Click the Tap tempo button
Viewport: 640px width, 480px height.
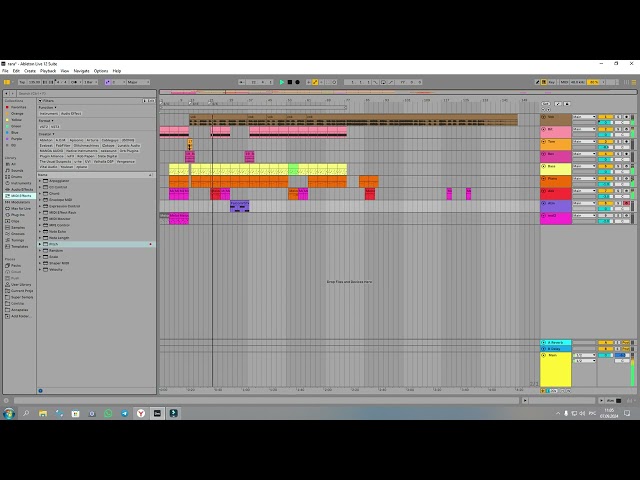pyautogui.click(x=22, y=82)
